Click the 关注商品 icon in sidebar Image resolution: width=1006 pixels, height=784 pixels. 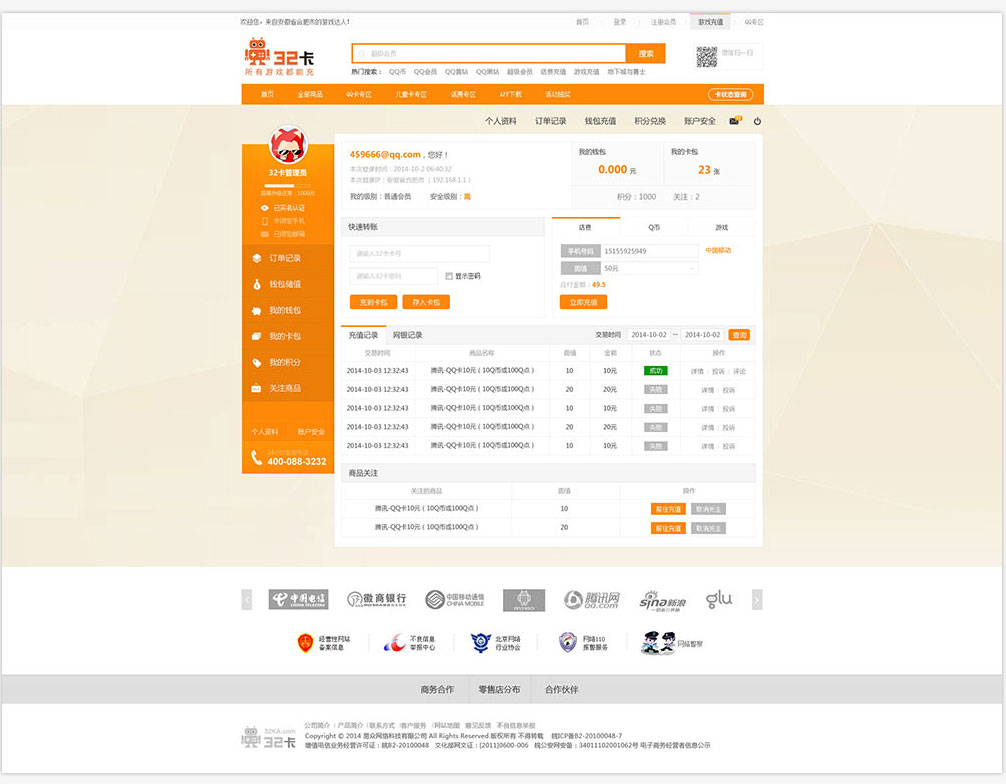[257, 388]
